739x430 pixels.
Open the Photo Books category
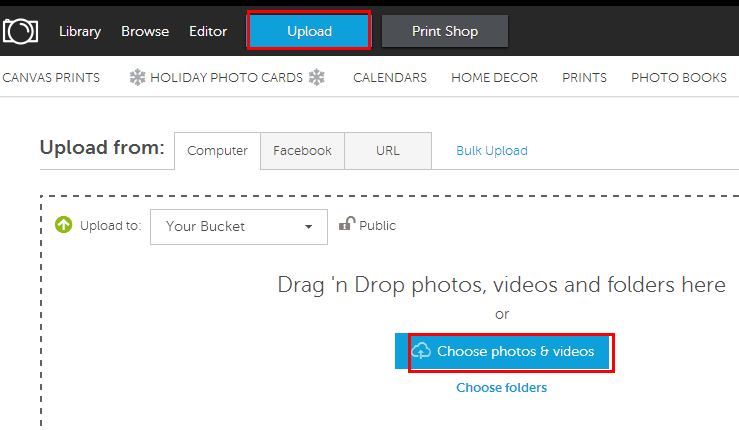678,77
